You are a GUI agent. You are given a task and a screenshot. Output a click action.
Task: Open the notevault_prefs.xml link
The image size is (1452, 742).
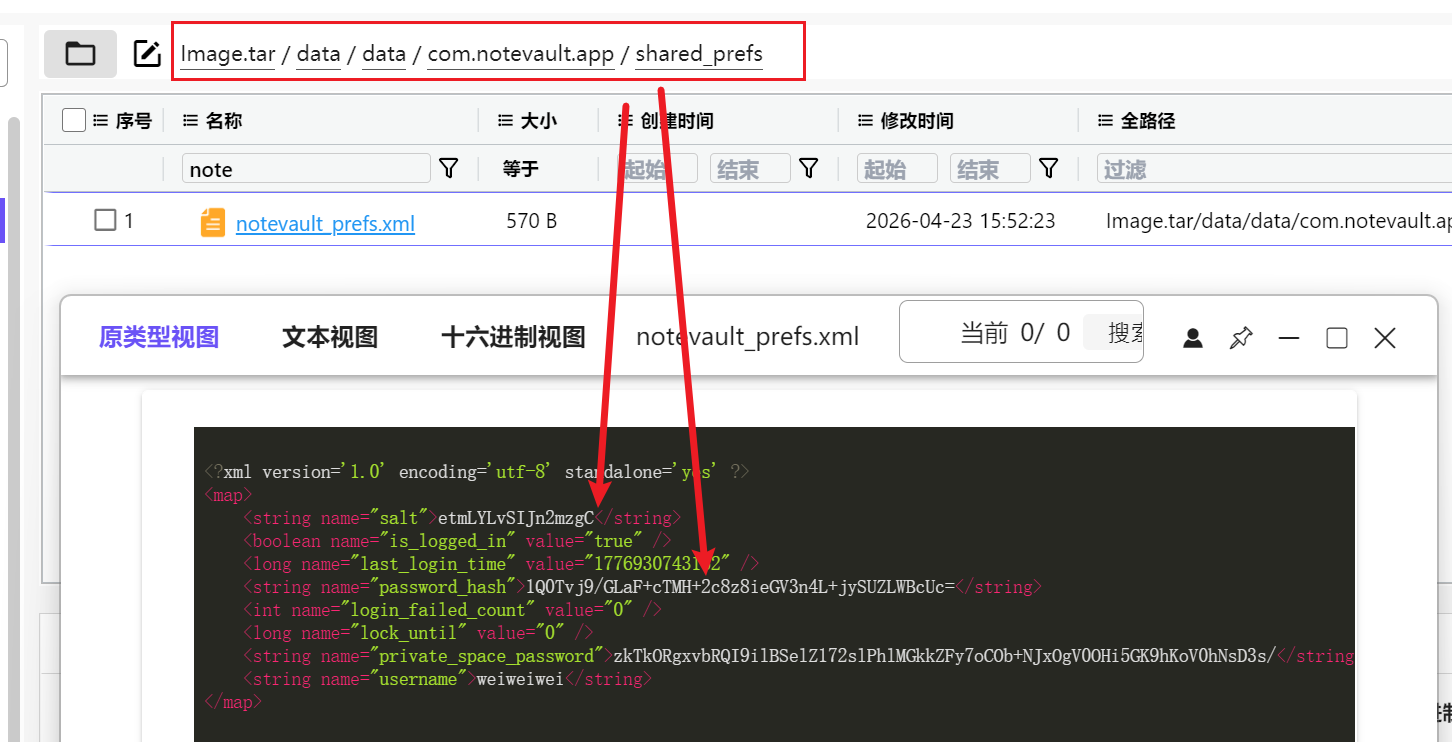[325, 223]
